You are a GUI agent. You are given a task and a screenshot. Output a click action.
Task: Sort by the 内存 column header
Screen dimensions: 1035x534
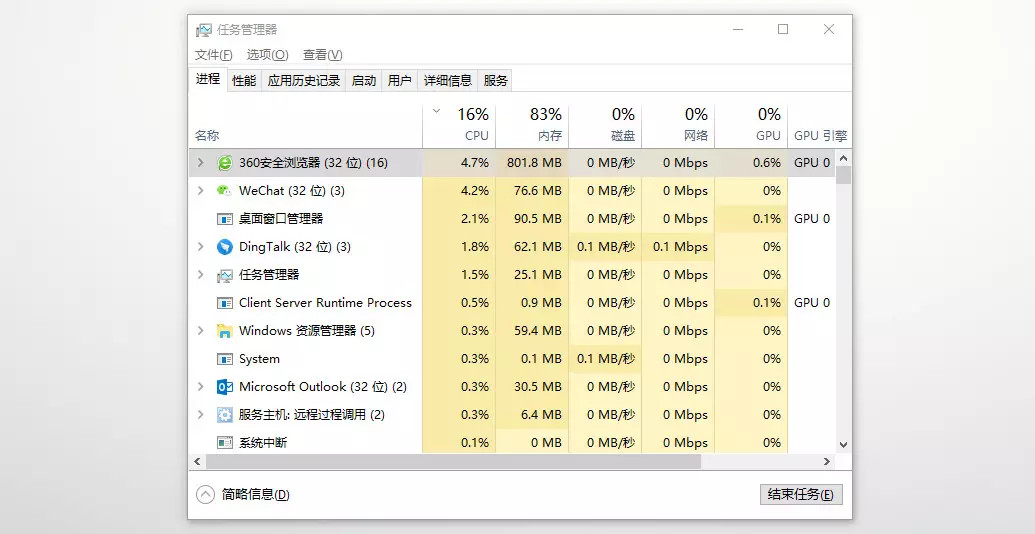(x=532, y=124)
